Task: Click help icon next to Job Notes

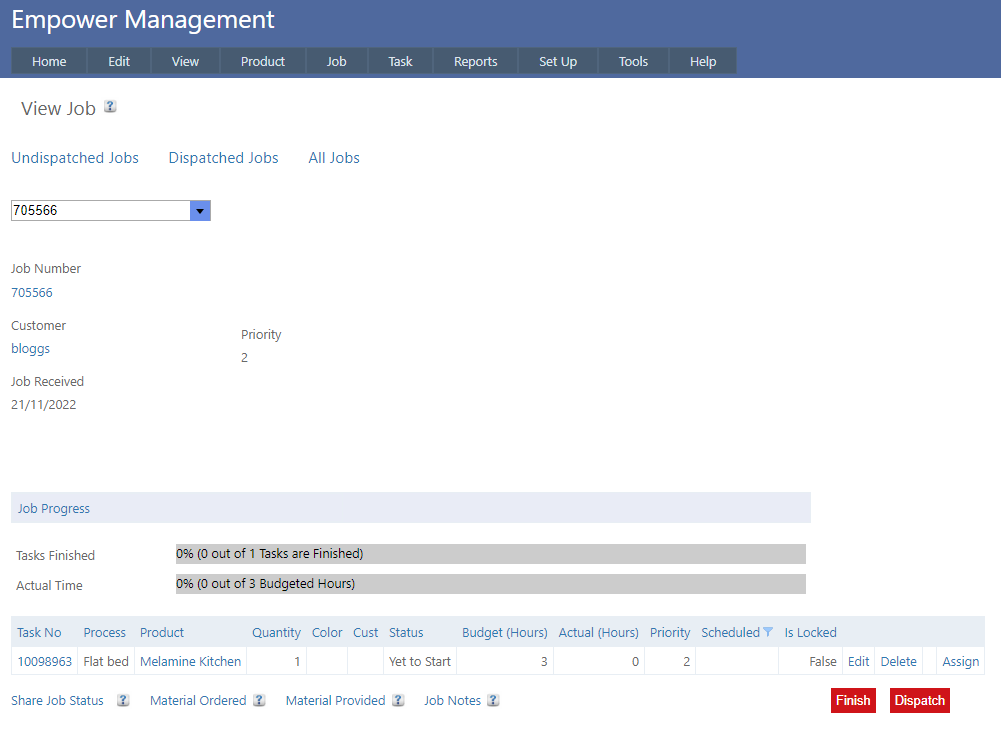Action: [x=493, y=701]
